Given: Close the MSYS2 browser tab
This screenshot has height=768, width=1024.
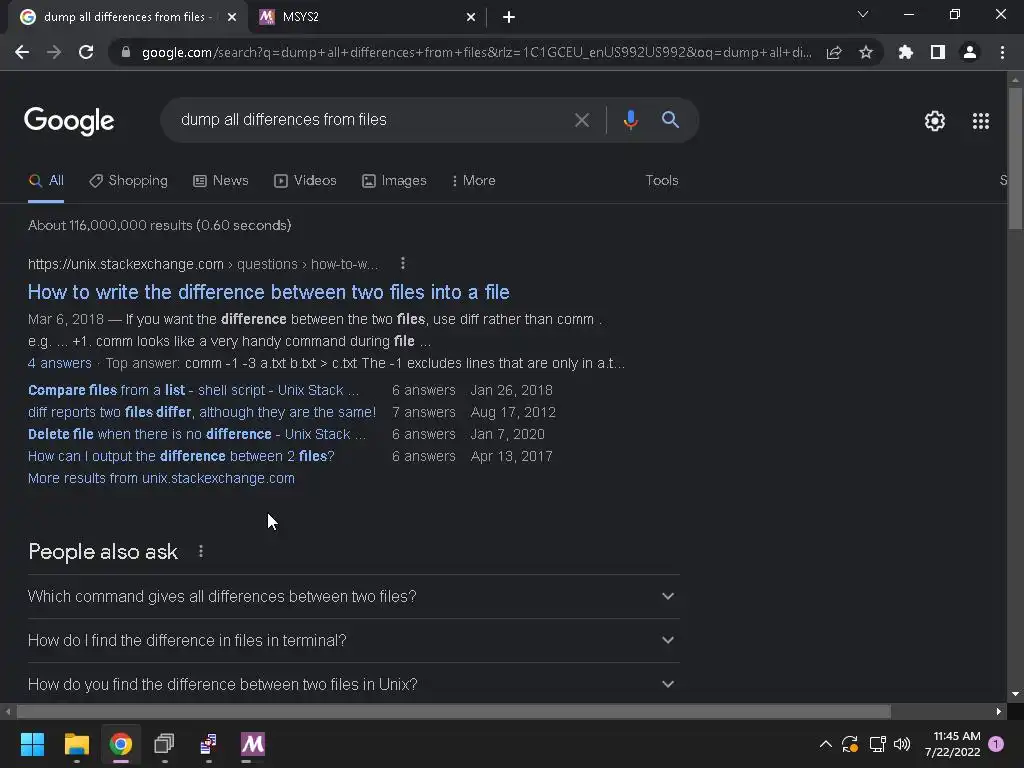Looking at the screenshot, I should click(x=471, y=17).
